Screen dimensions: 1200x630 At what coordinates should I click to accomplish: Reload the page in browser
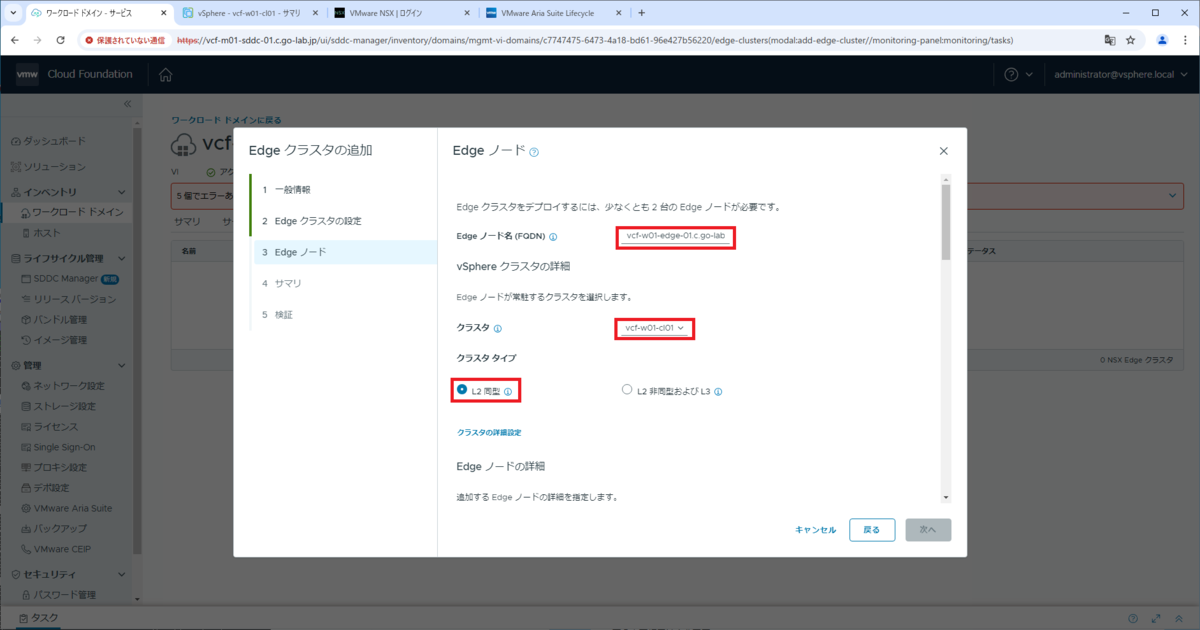coord(61,40)
